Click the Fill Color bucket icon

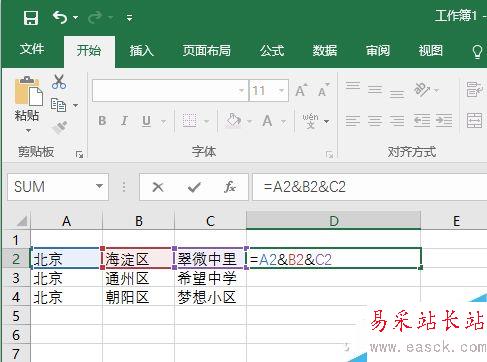click(233, 120)
